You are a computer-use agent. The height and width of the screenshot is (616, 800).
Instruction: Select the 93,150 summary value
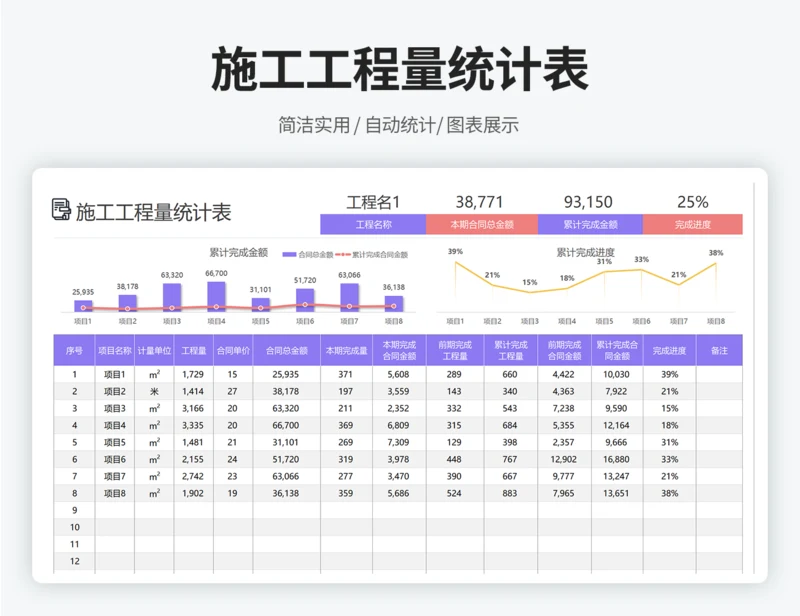[588, 203]
